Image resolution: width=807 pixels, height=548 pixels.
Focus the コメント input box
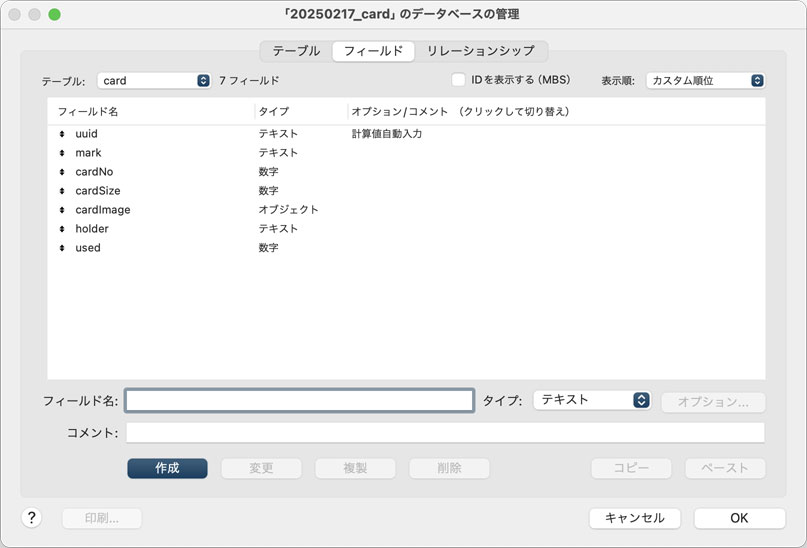click(x=445, y=433)
